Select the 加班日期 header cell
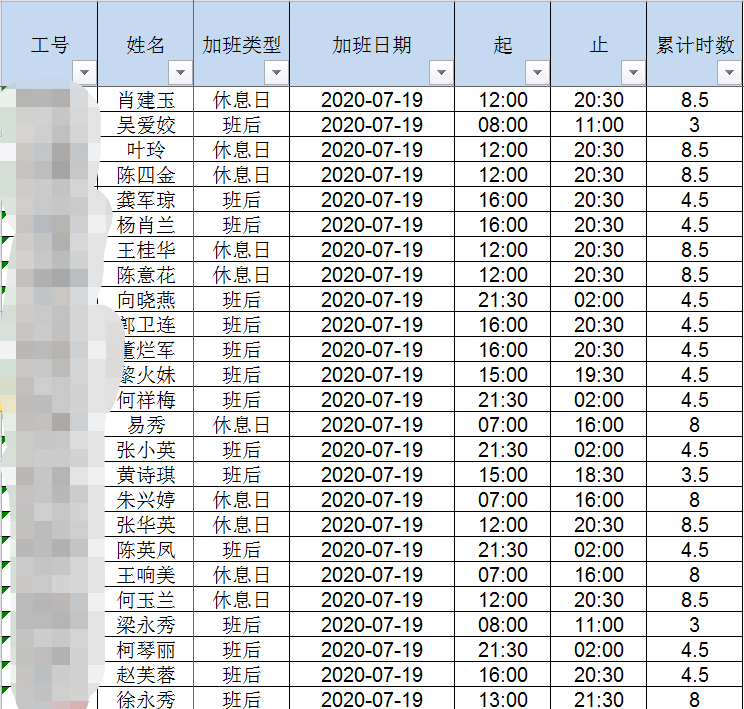The width and height of the screenshot is (744, 709). point(372,44)
